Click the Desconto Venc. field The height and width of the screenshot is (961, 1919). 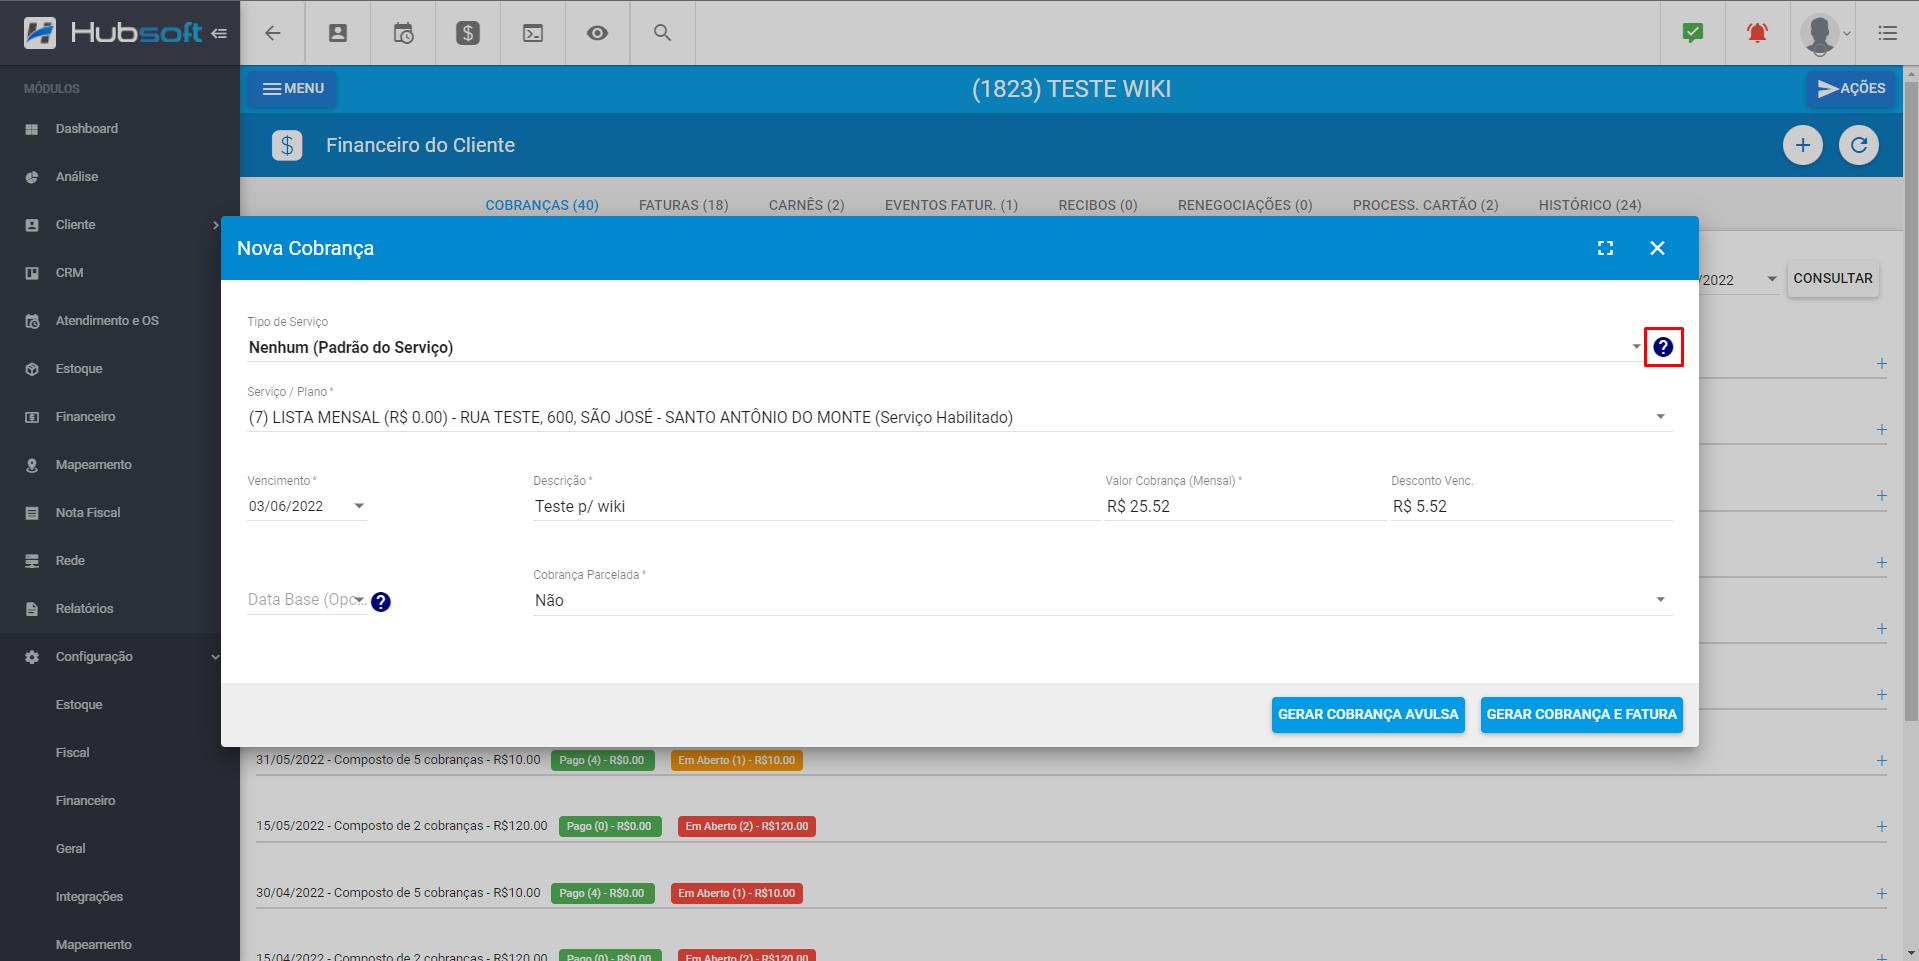[x=1531, y=507]
